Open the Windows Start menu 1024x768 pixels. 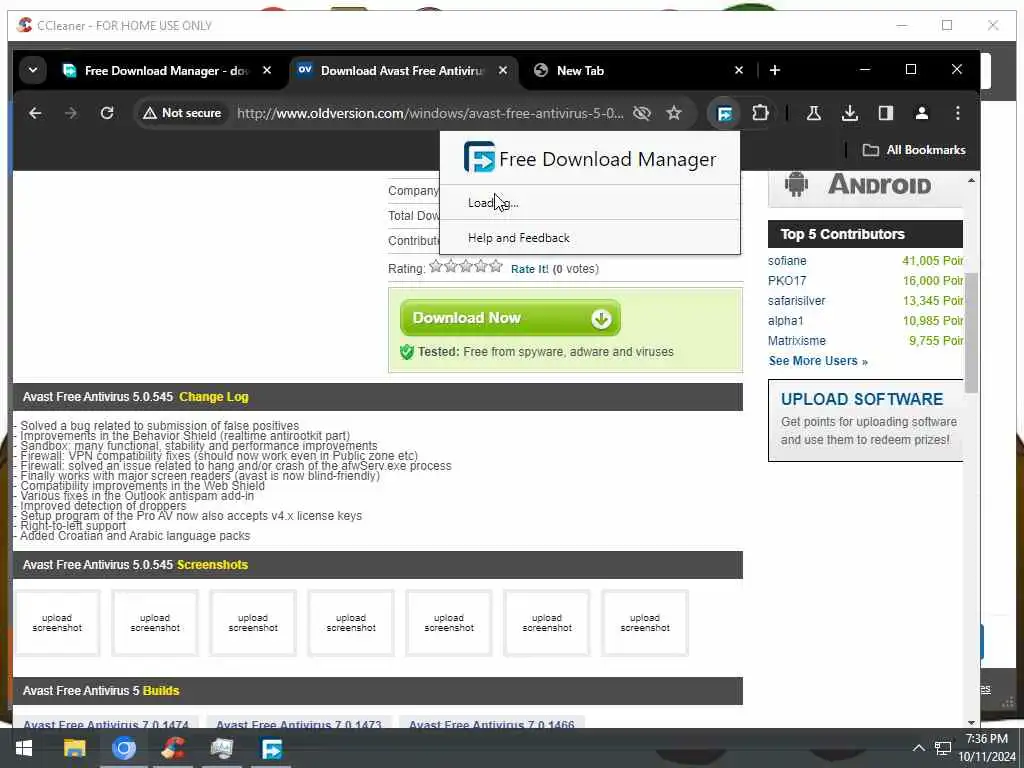(x=24, y=748)
